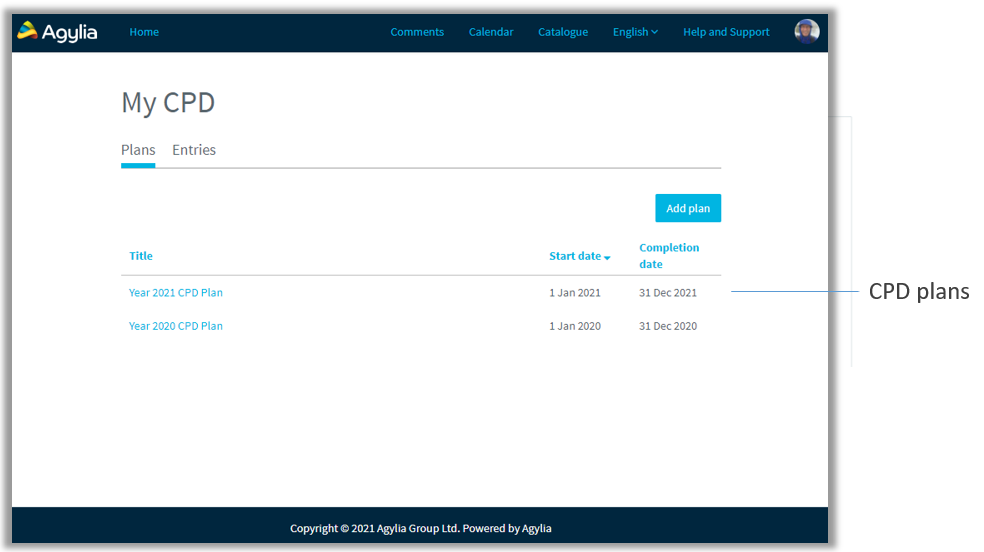984x552 pixels.
Task: Sort by Completion date column
Action: [669, 256]
